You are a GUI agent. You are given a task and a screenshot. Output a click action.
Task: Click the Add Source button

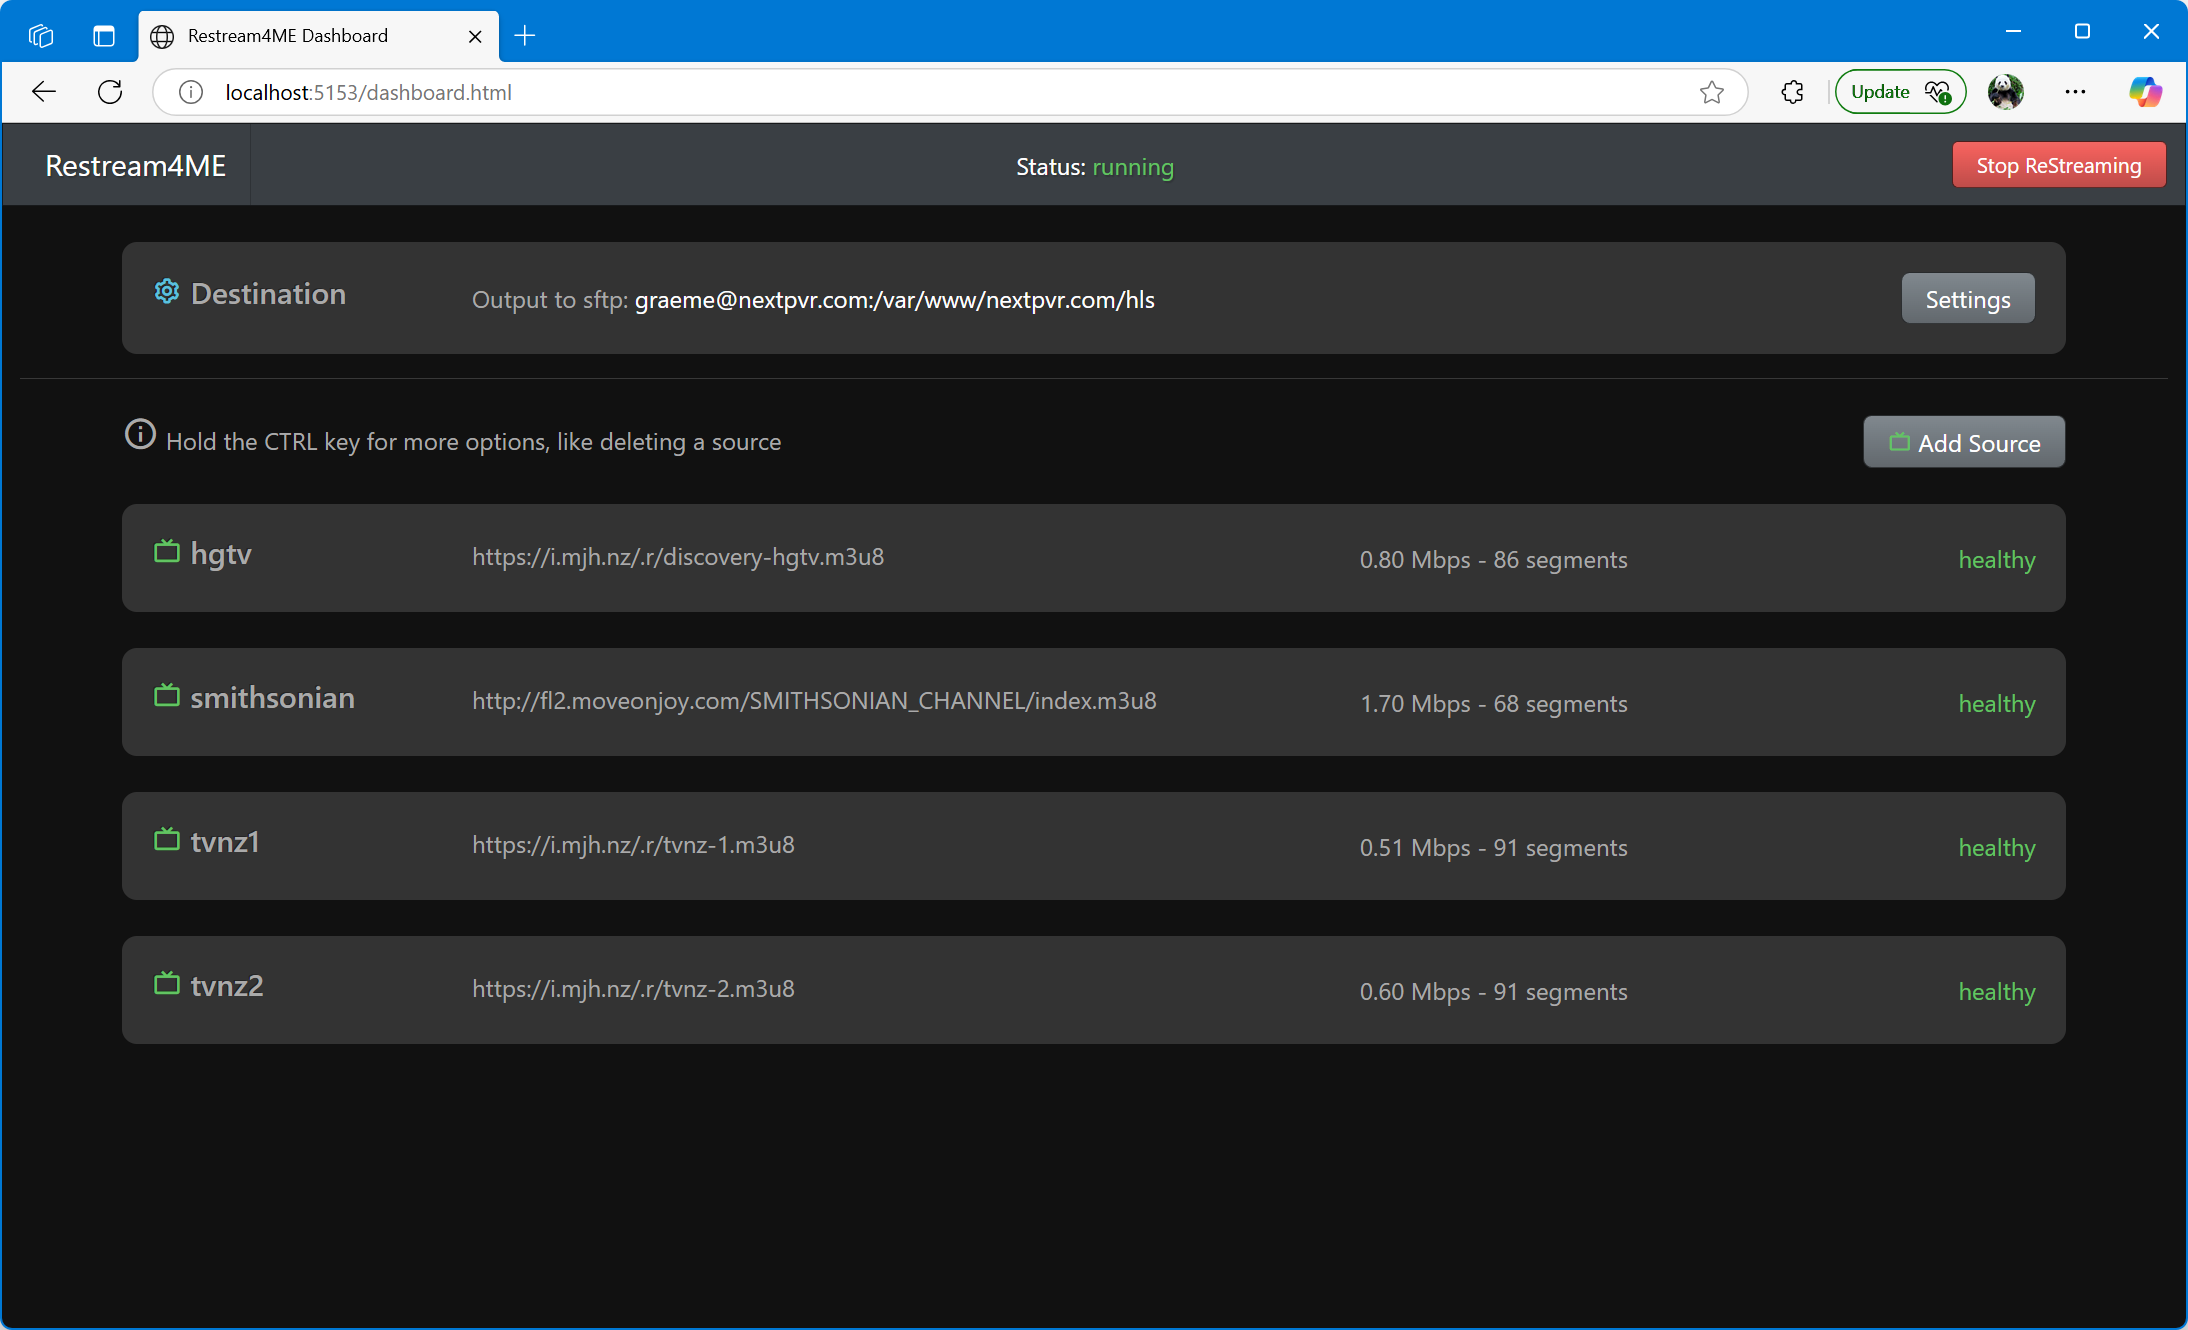pyautogui.click(x=1963, y=442)
